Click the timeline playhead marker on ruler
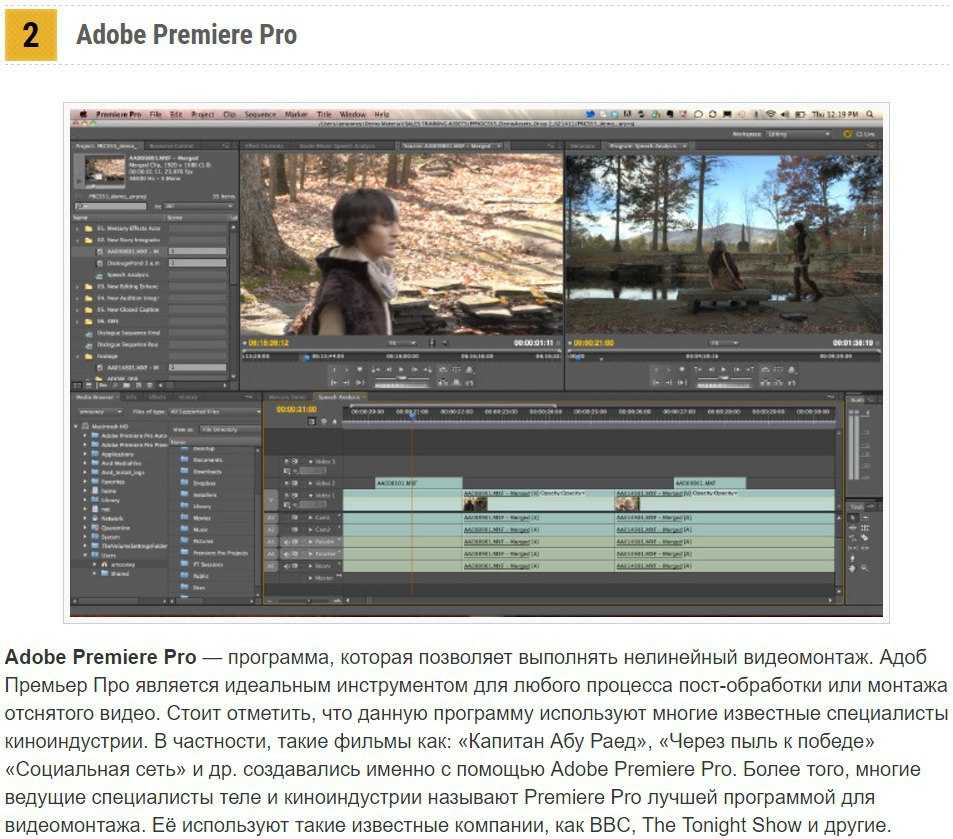The image size is (953, 839). 413,415
